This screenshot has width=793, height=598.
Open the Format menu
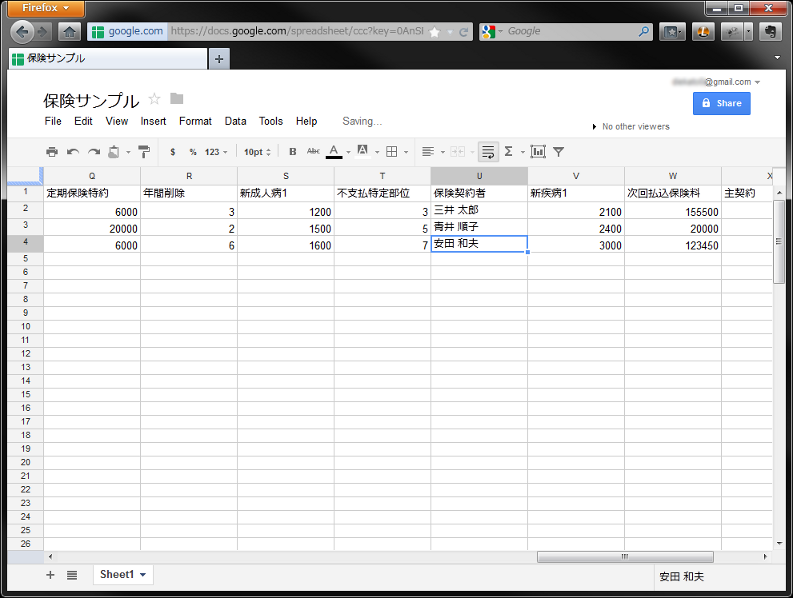(x=195, y=121)
